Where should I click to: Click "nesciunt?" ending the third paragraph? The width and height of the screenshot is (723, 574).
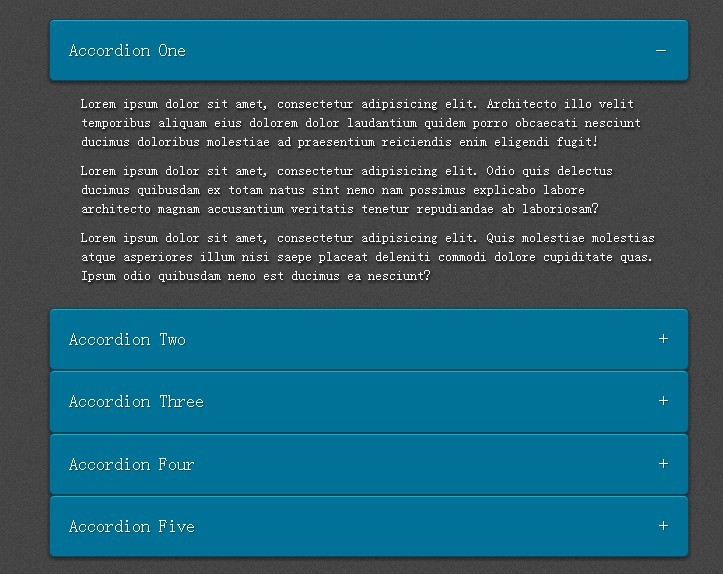(399, 276)
